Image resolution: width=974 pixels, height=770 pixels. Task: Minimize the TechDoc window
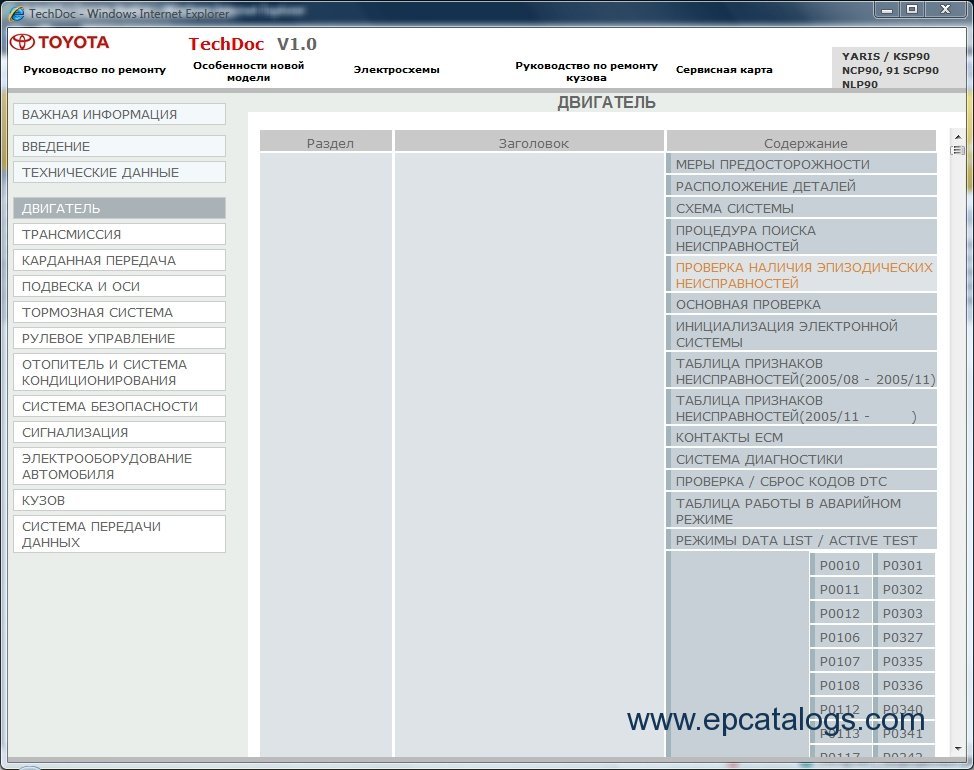[886, 9]
